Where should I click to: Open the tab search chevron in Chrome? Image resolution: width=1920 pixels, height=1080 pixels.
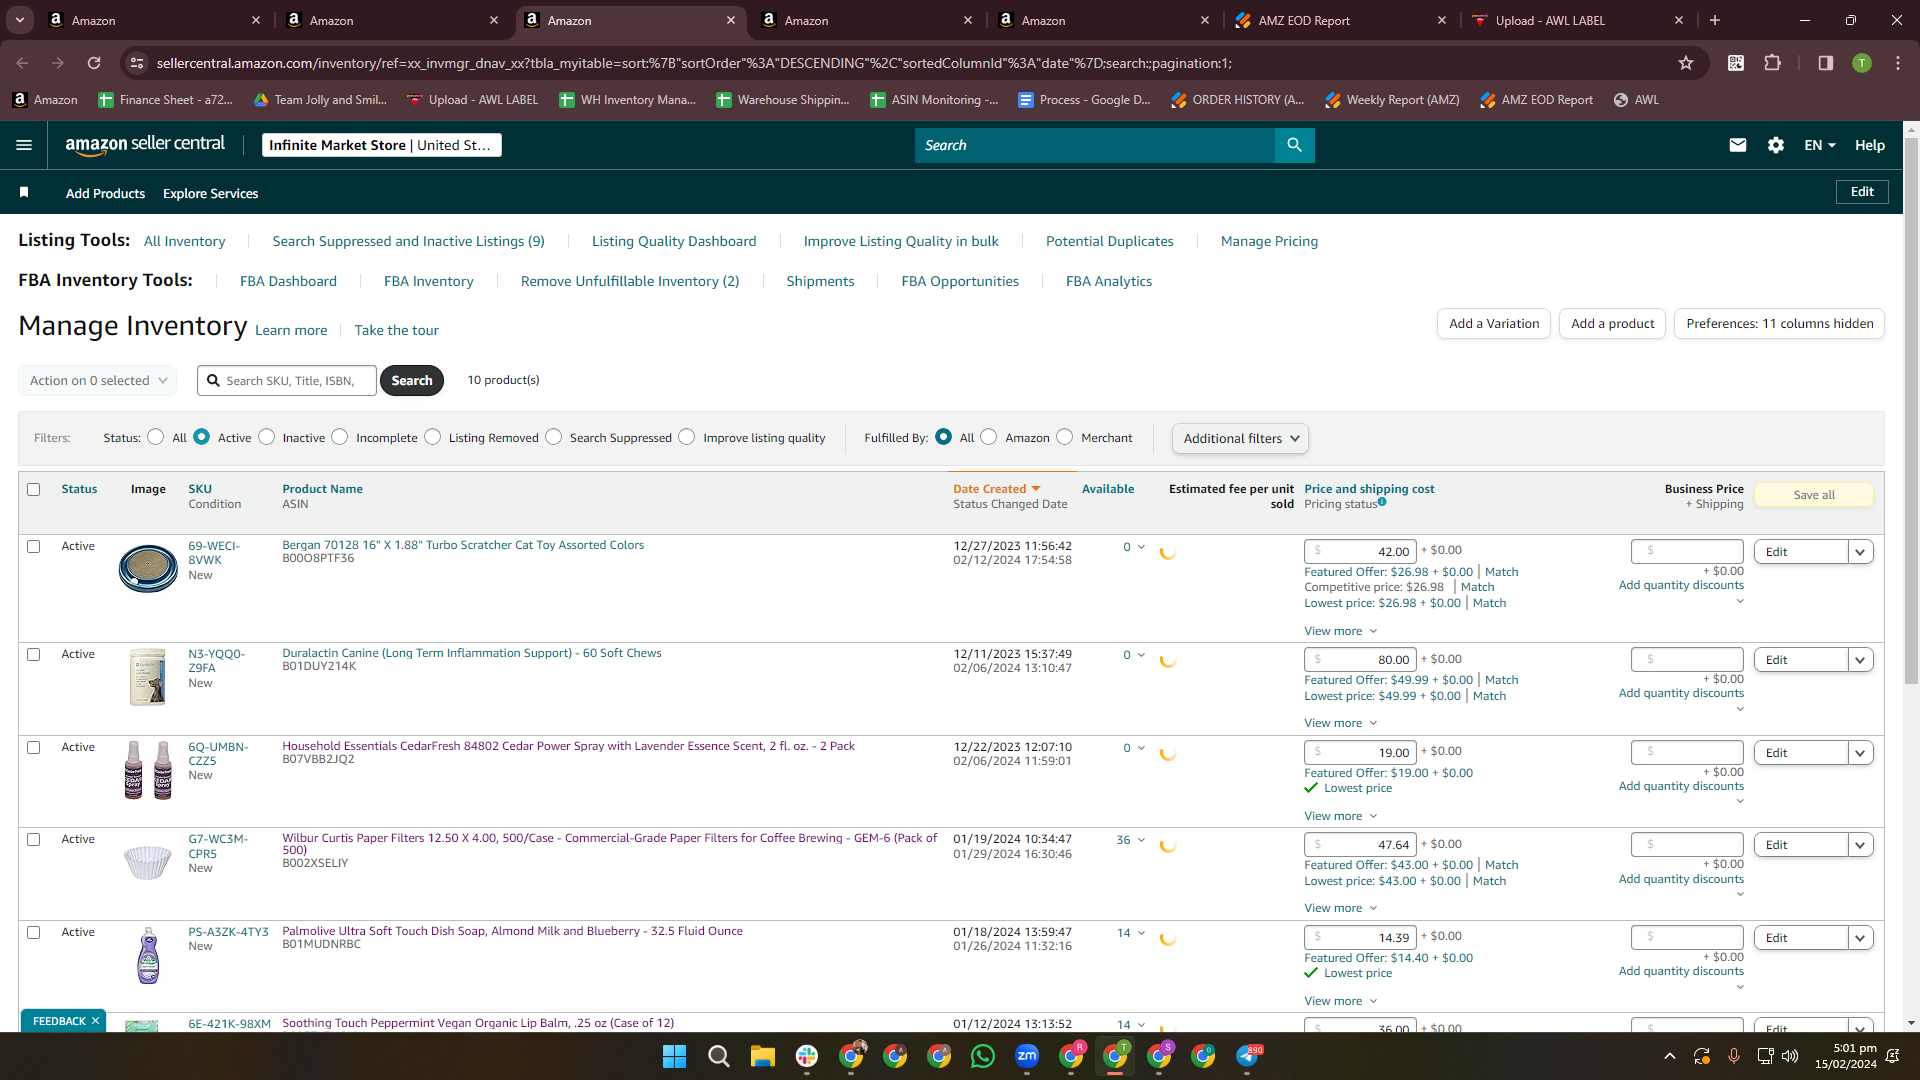[x=20, y=20]
